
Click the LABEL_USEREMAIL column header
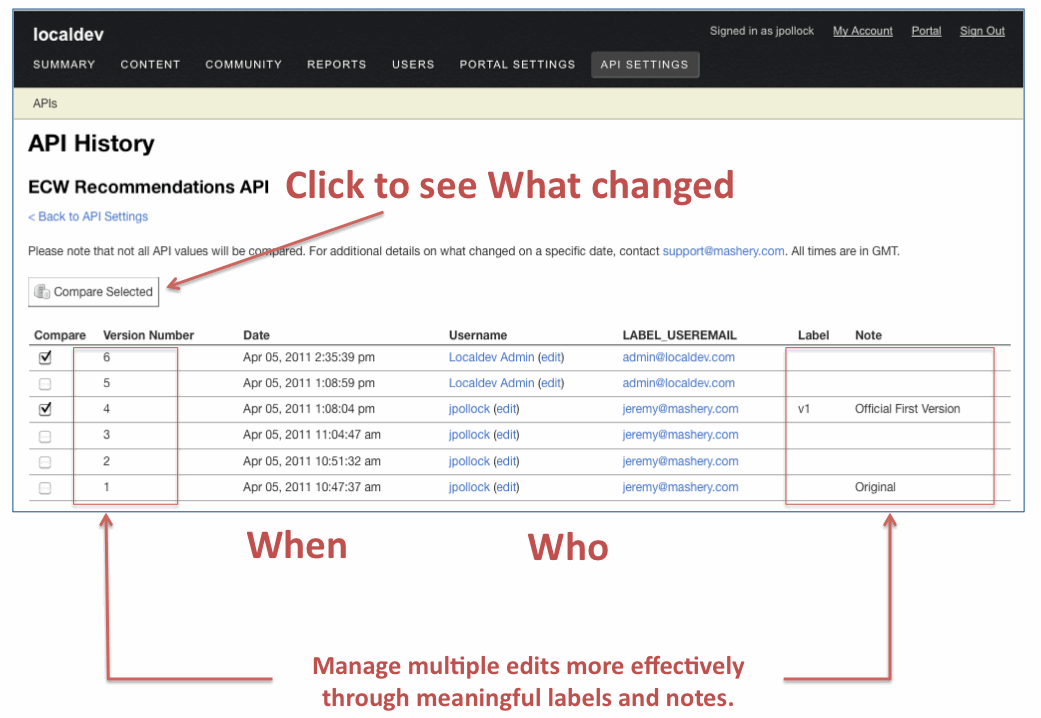tap(680, 335)
